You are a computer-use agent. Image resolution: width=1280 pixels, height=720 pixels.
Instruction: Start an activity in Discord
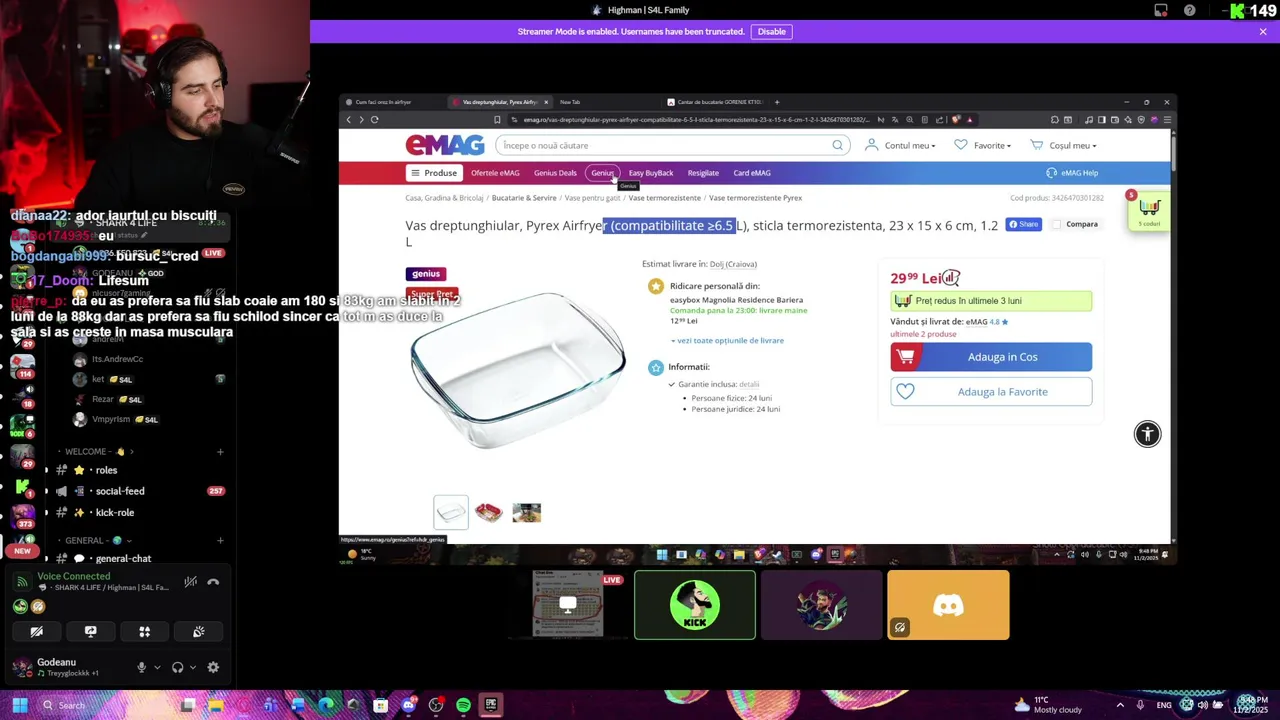click(144, 632)
